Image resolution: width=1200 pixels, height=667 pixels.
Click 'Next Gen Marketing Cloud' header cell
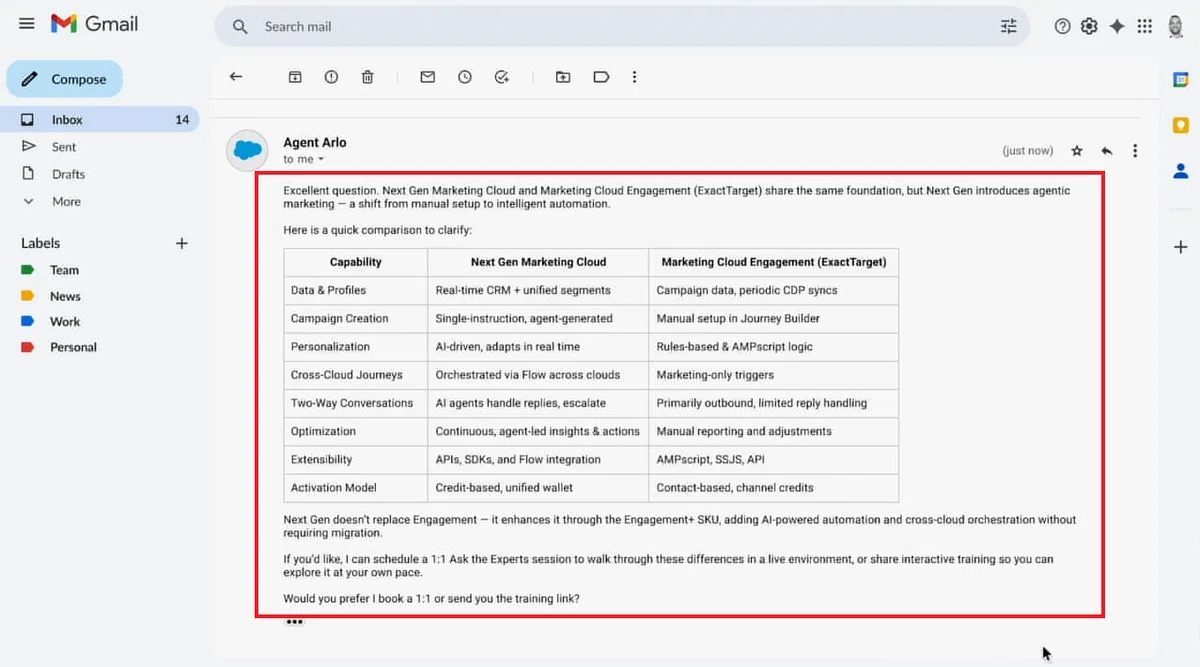(x=538, y=262)
